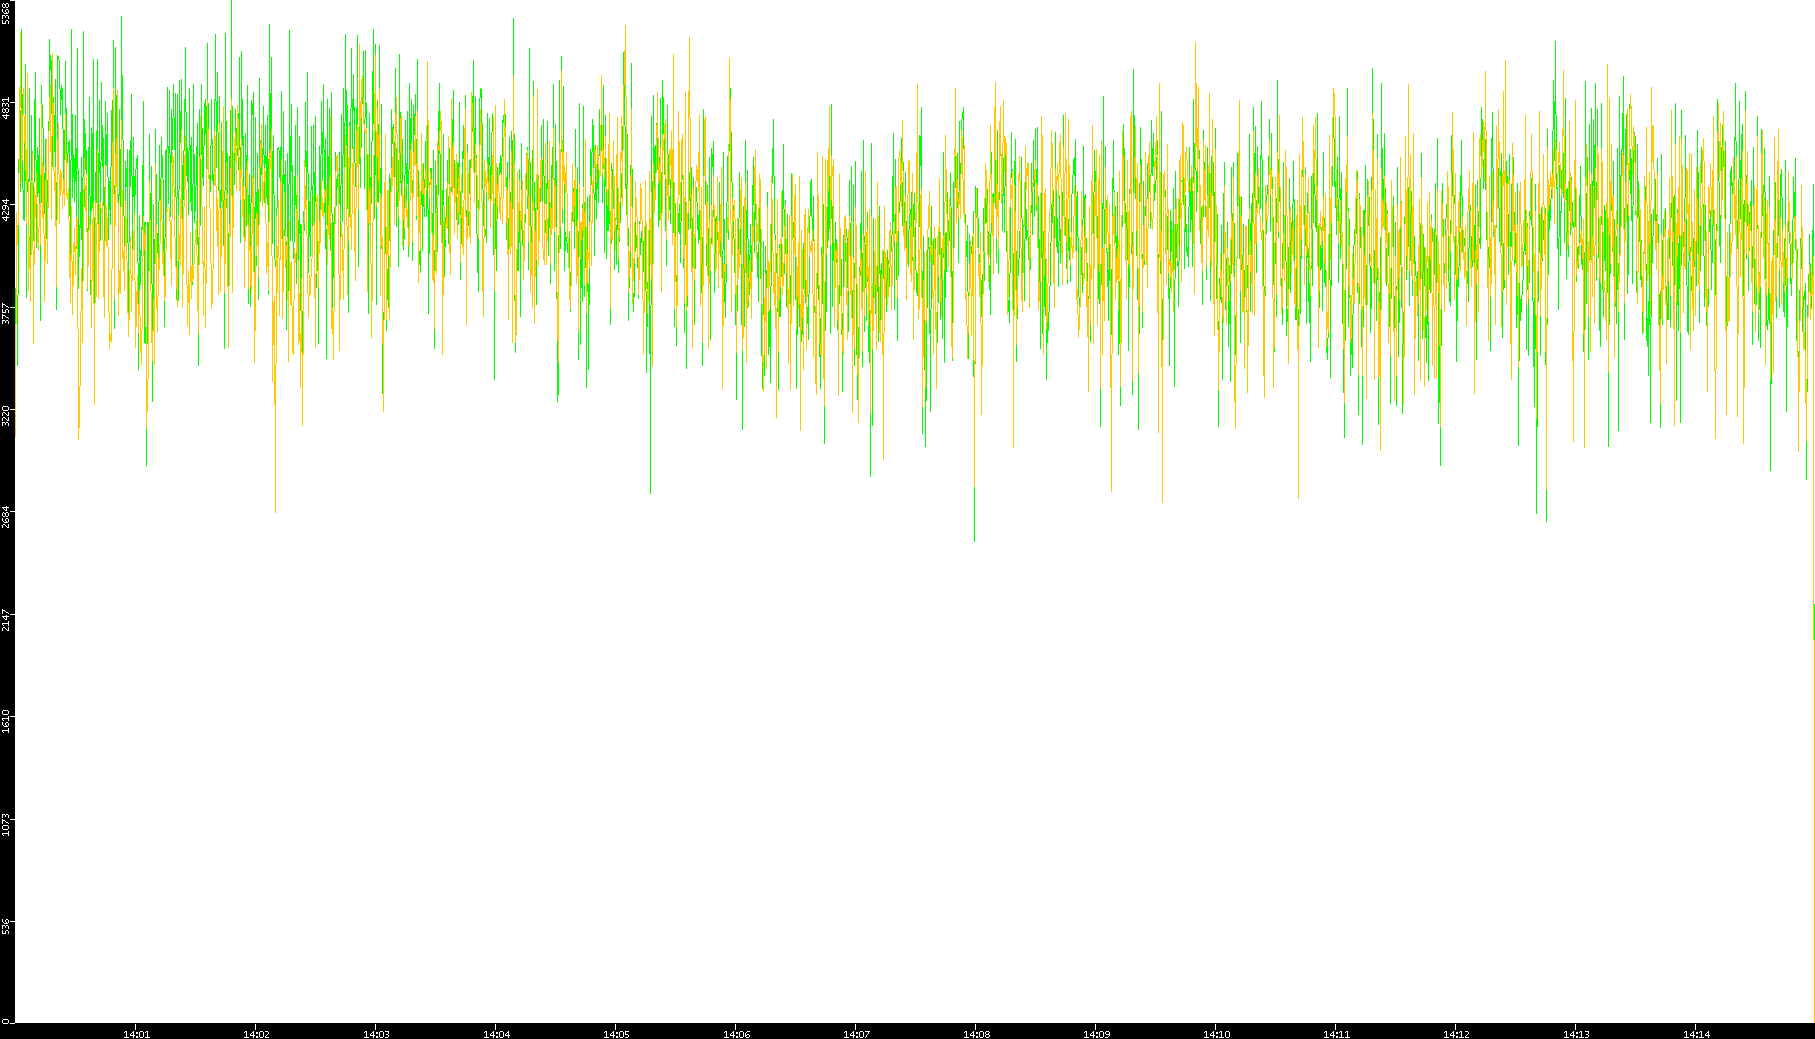Click the 14:12 time axis label
Screen dimensions: 1815x1039
tap(1456, 1034)
